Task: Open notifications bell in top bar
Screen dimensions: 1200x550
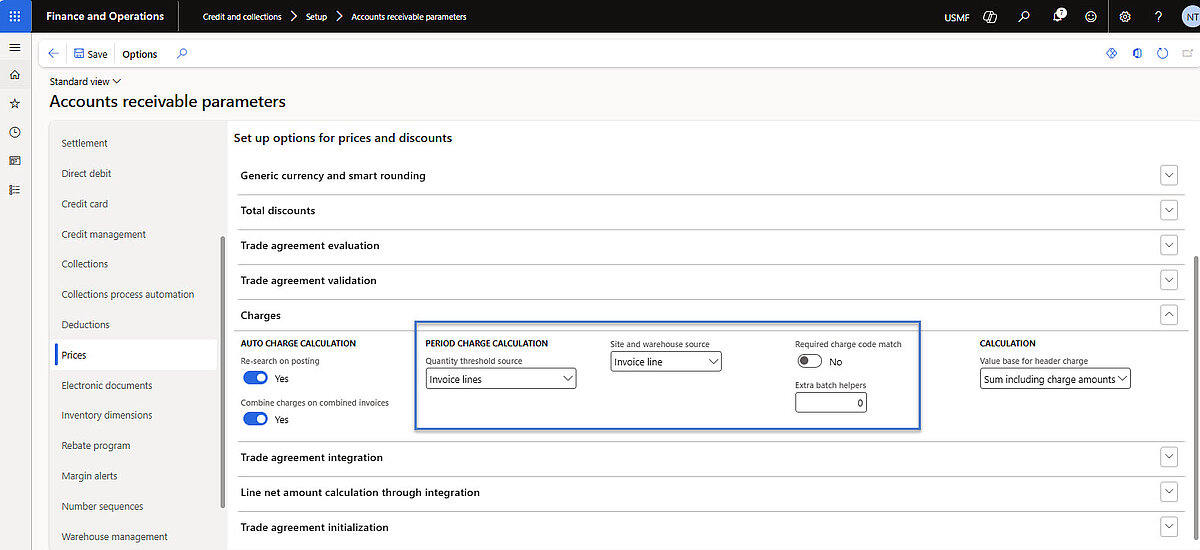Action: (1059, 16)
